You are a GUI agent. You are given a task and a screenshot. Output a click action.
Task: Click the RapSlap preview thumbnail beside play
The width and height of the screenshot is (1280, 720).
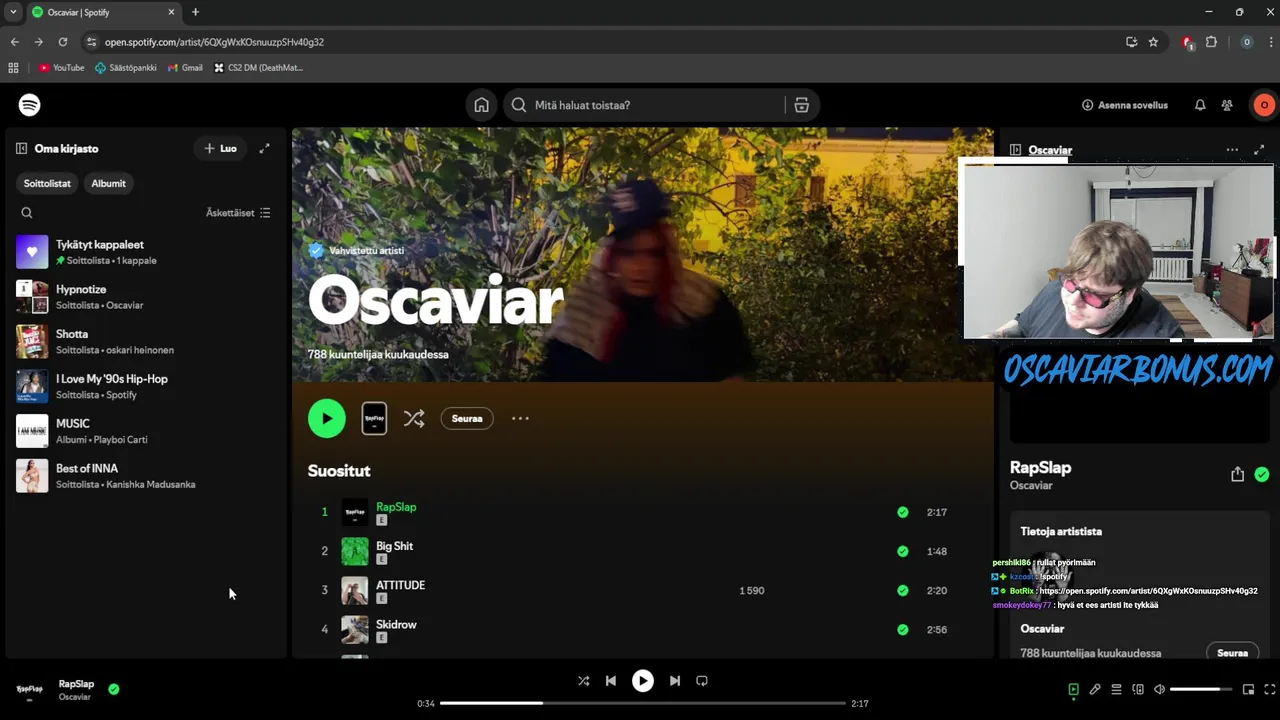tap(374, 419)
